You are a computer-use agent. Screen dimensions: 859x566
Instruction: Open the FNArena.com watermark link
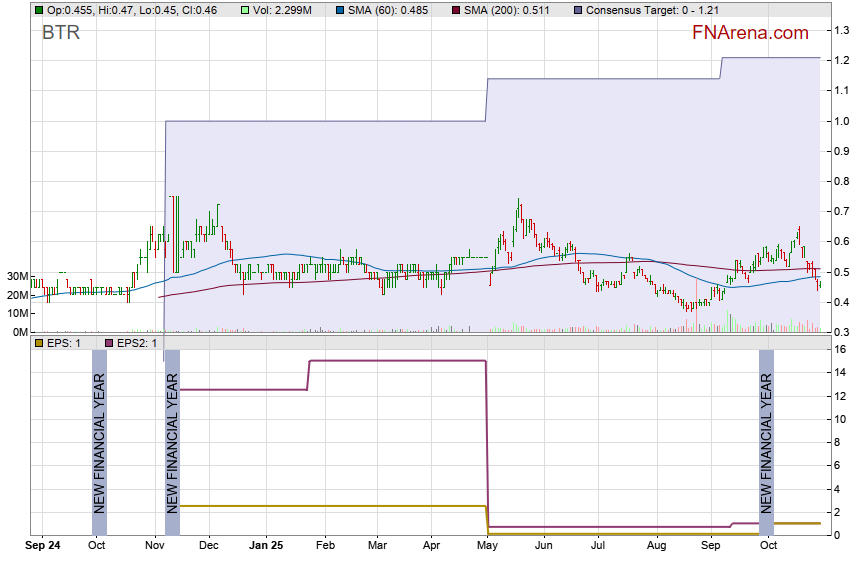[x=750, y=33]
